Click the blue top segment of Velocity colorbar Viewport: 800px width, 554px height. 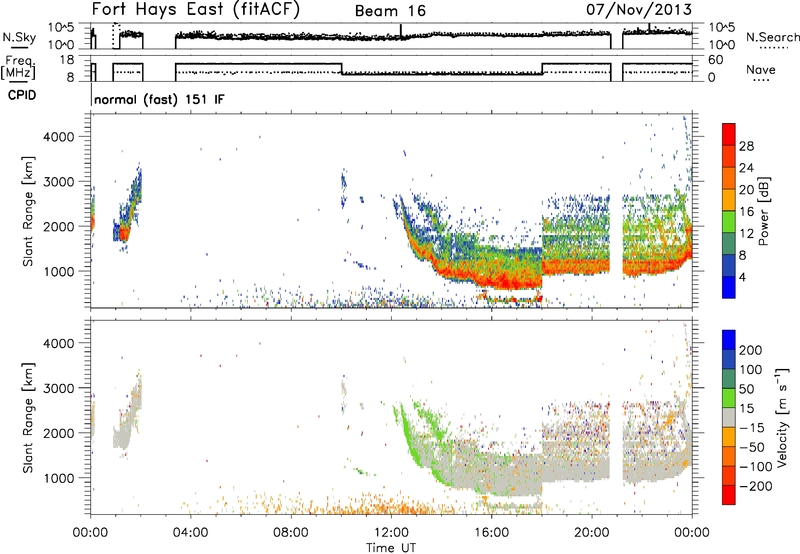(x=729, y=339)
